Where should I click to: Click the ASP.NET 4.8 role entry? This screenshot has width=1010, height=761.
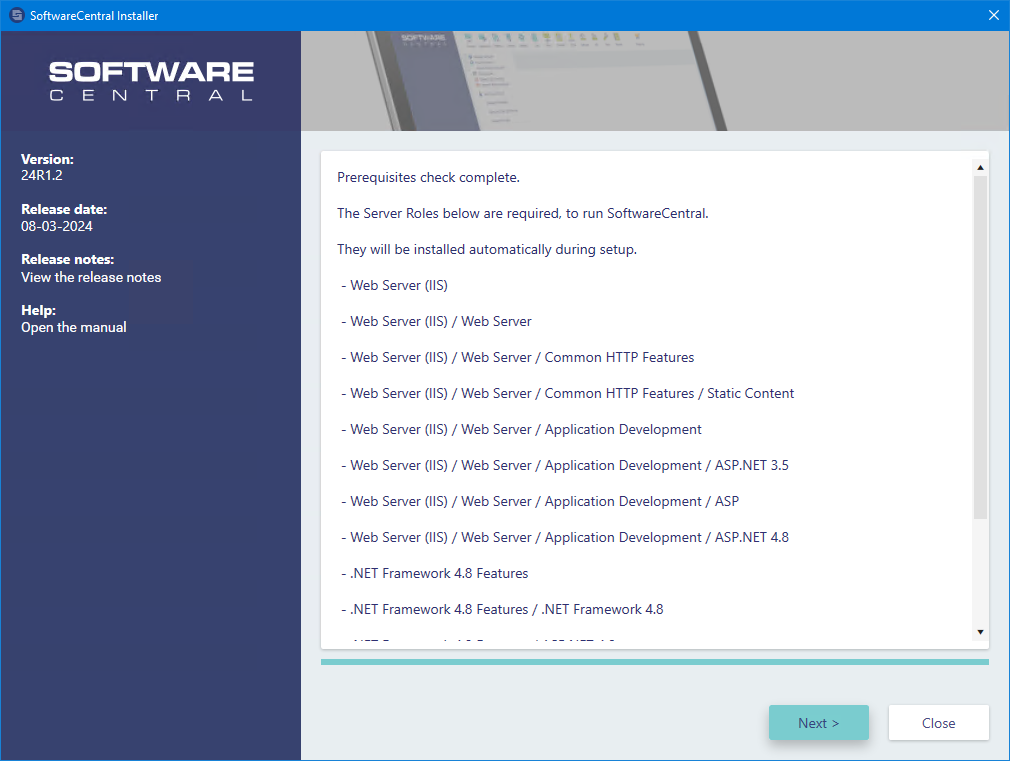[569, 538]
